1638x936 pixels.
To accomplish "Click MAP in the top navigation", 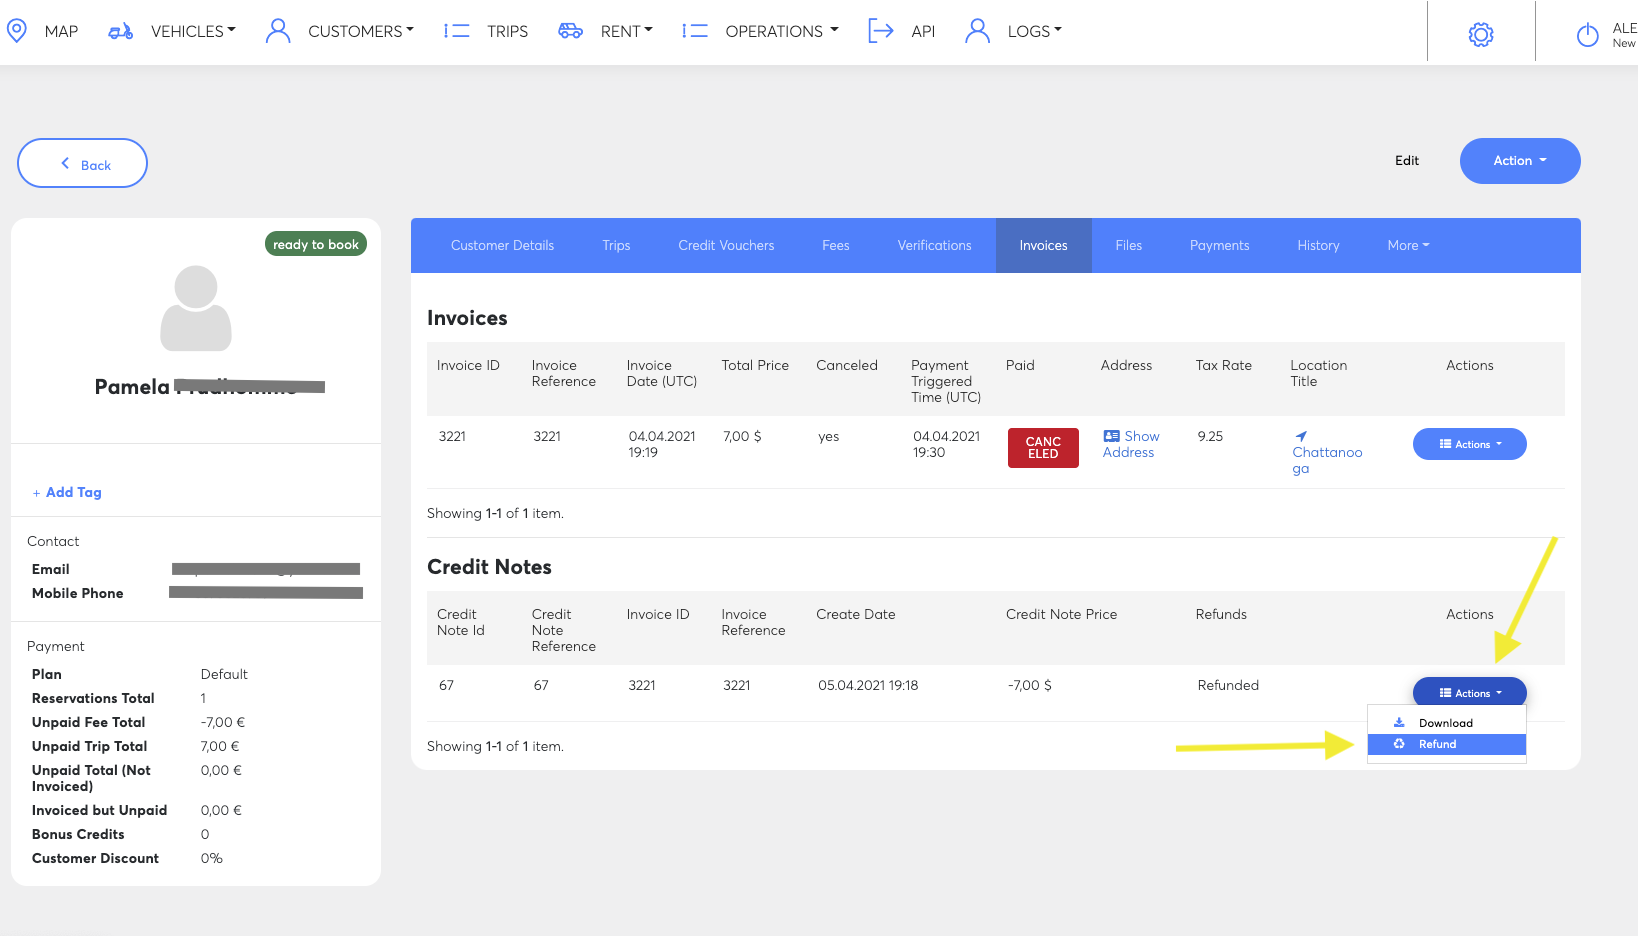I will point(61,31).
